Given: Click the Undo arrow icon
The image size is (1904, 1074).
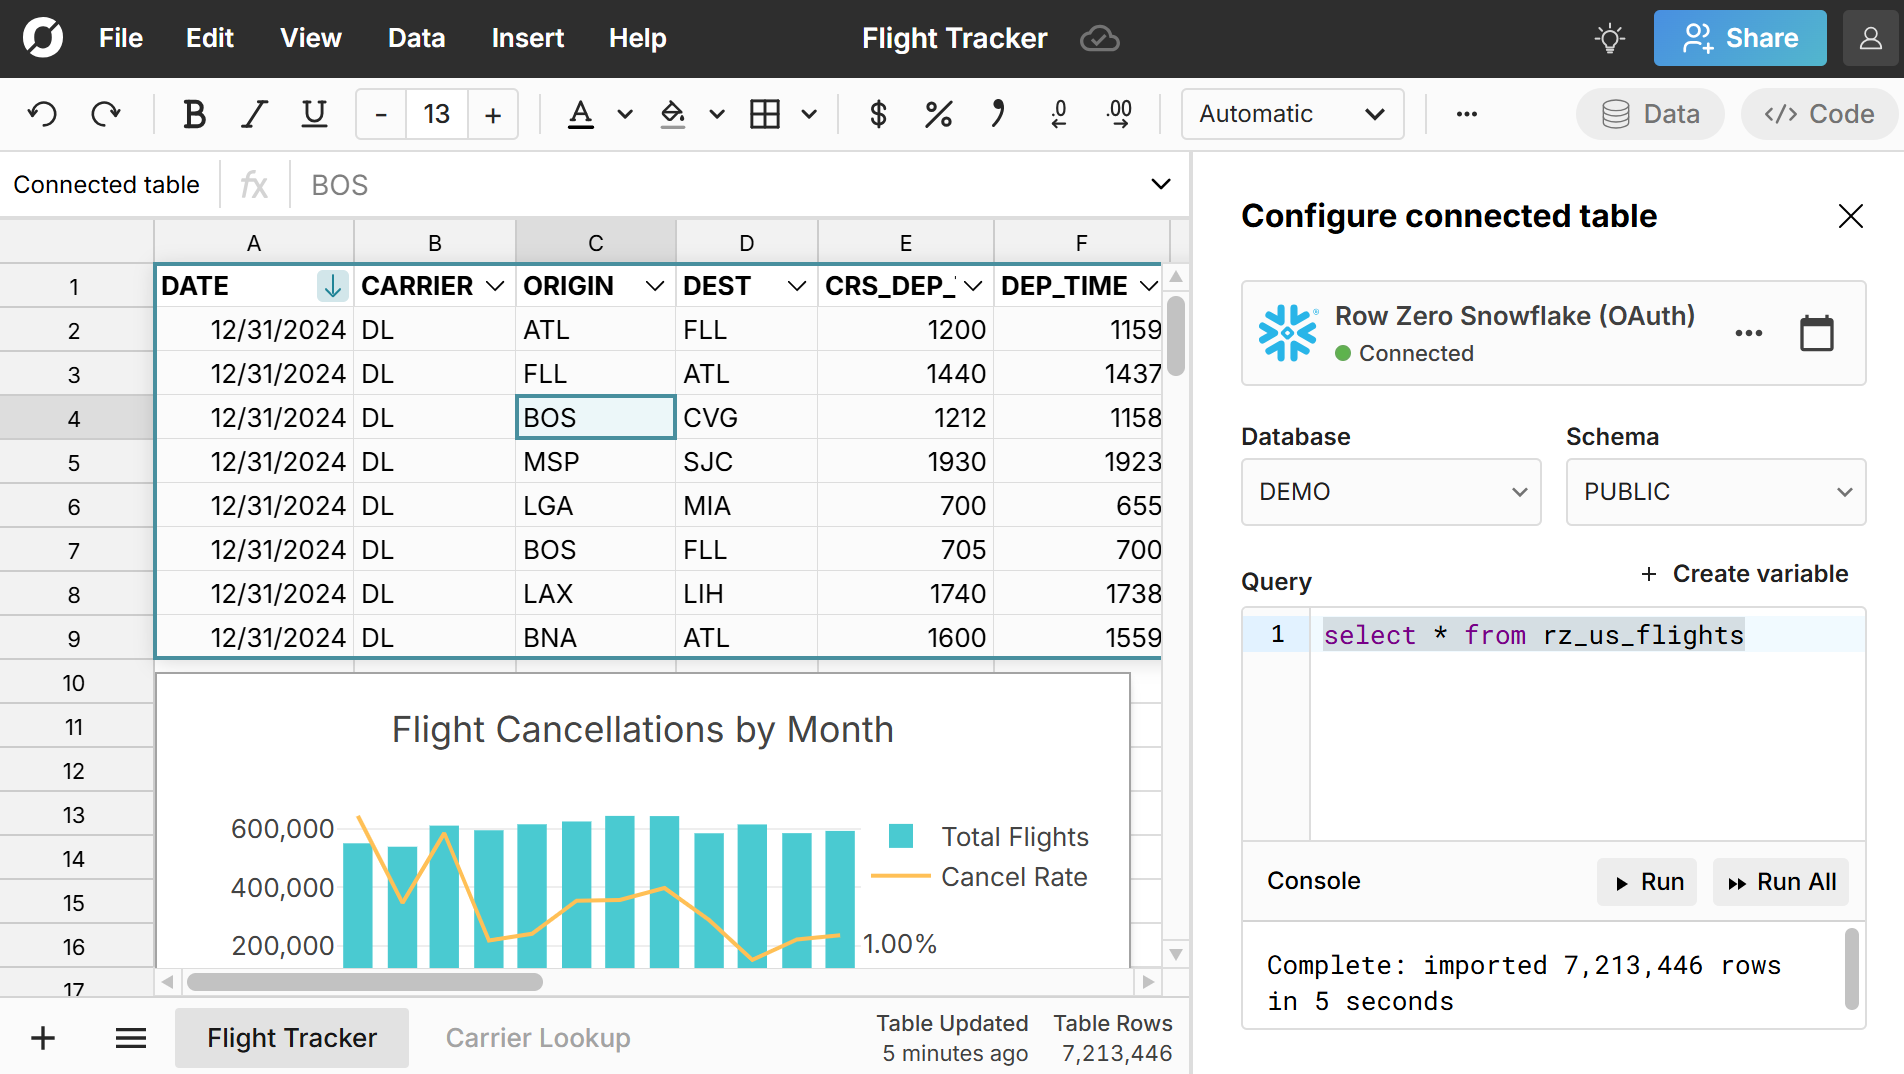Looking at the screenshot, I should 42,114.
